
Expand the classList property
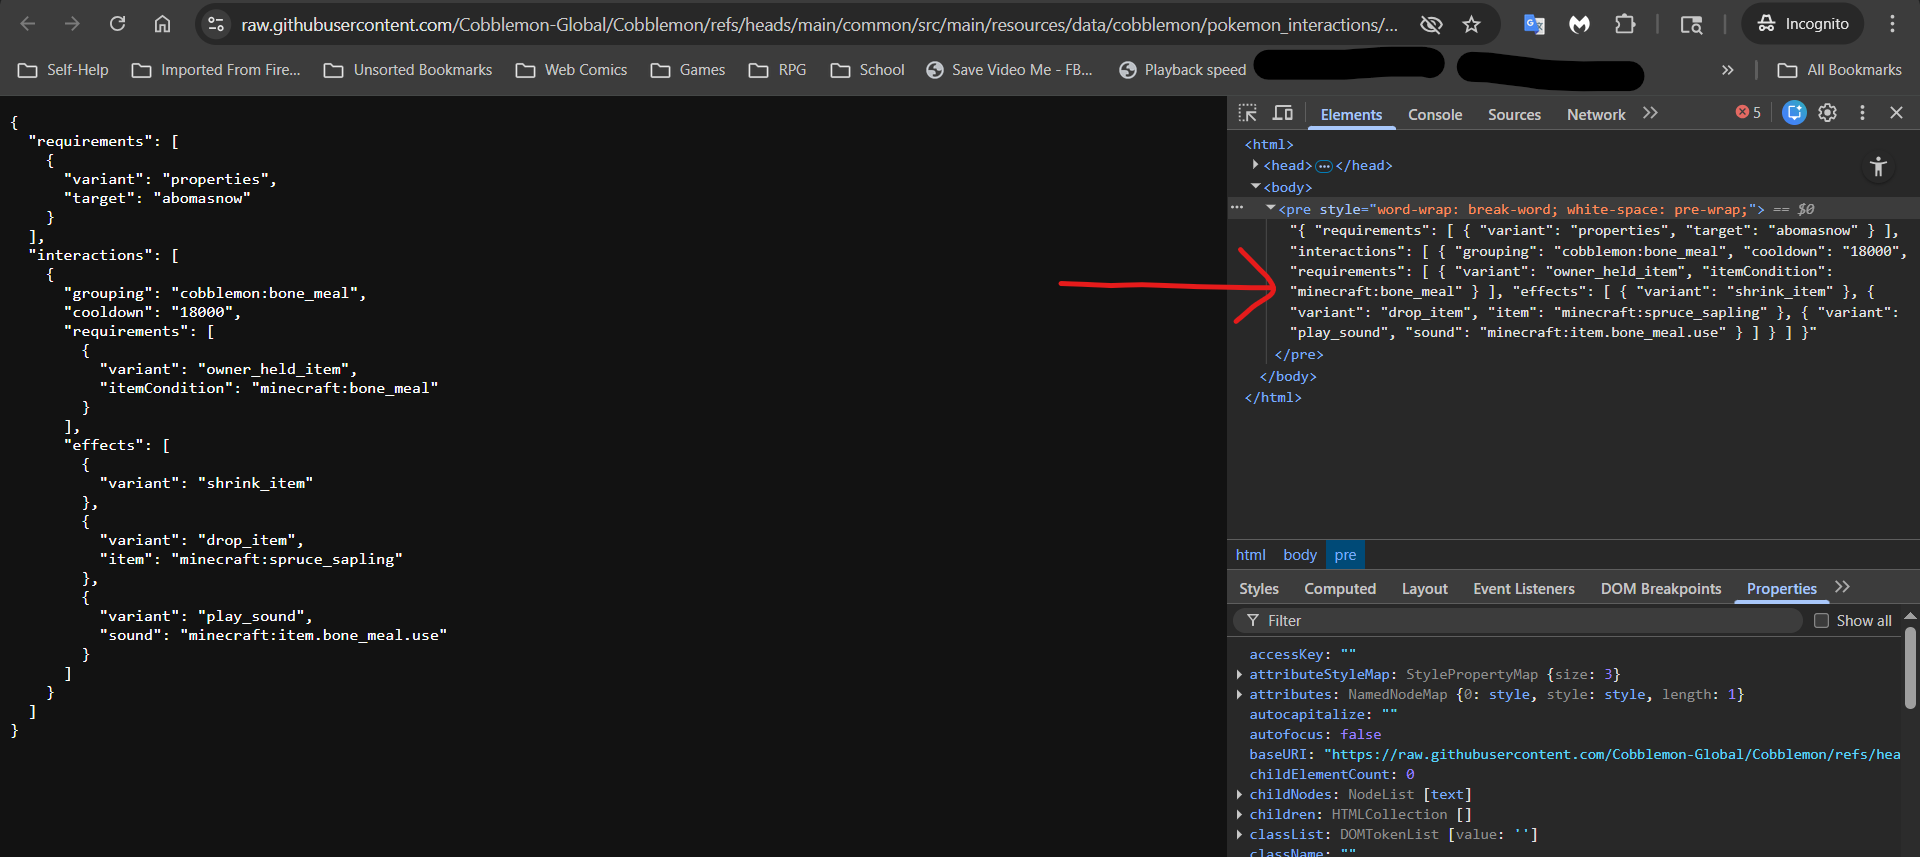tap(1240, 834)
